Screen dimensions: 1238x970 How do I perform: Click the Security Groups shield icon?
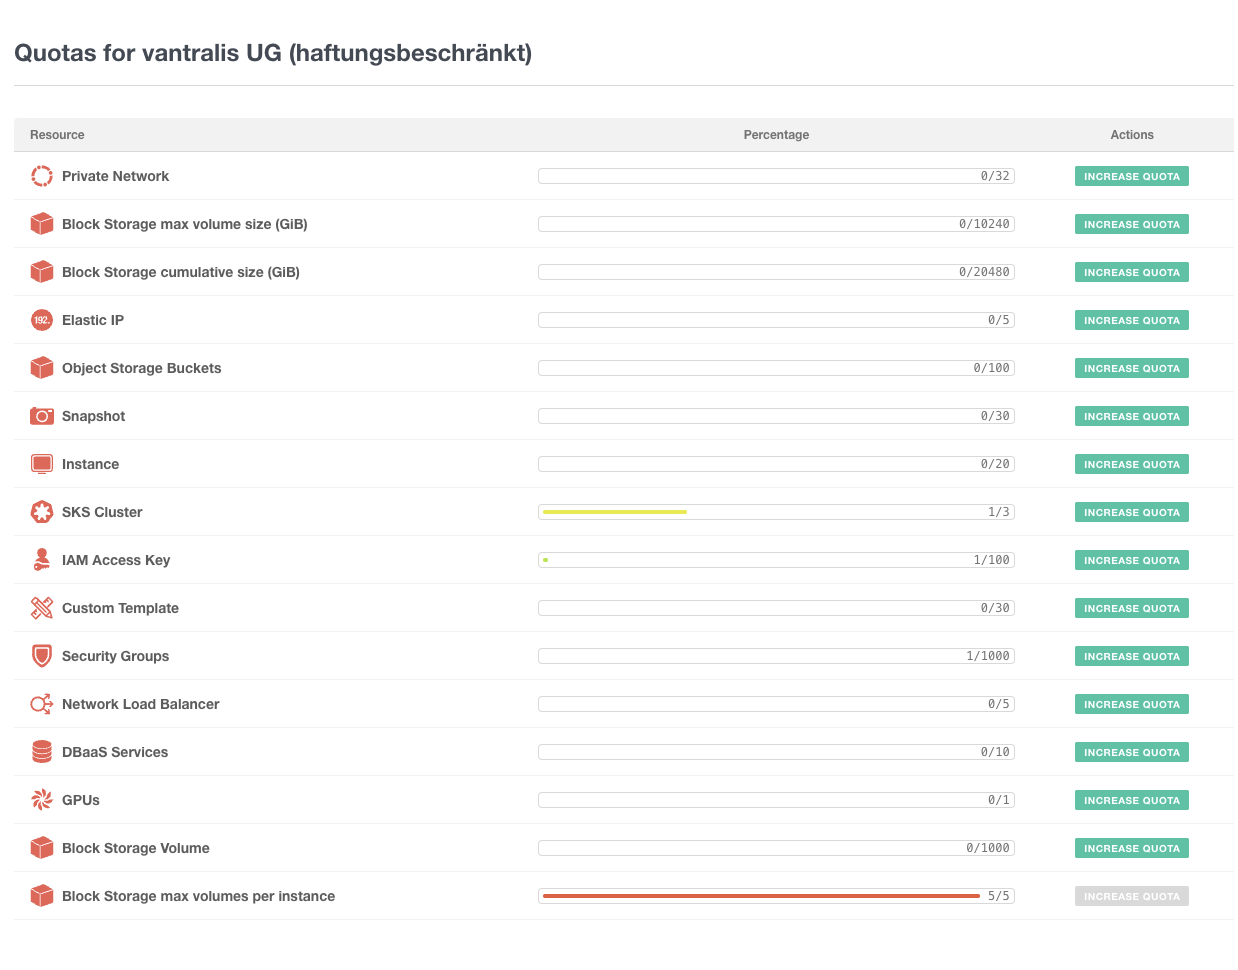[x=41, y=655]
